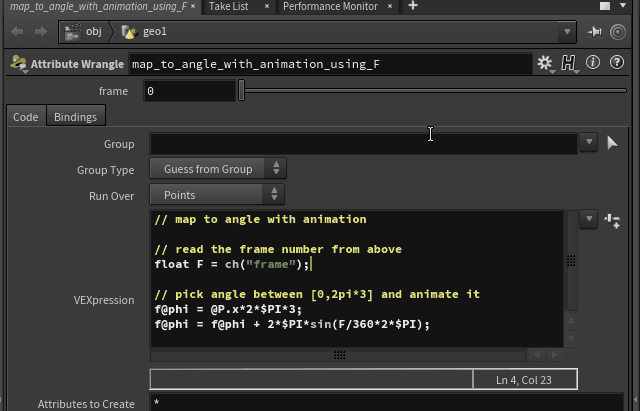Click the H Houdini help-links icon
Viewport: 640px width, 411px height.
[x=569, y=63]
